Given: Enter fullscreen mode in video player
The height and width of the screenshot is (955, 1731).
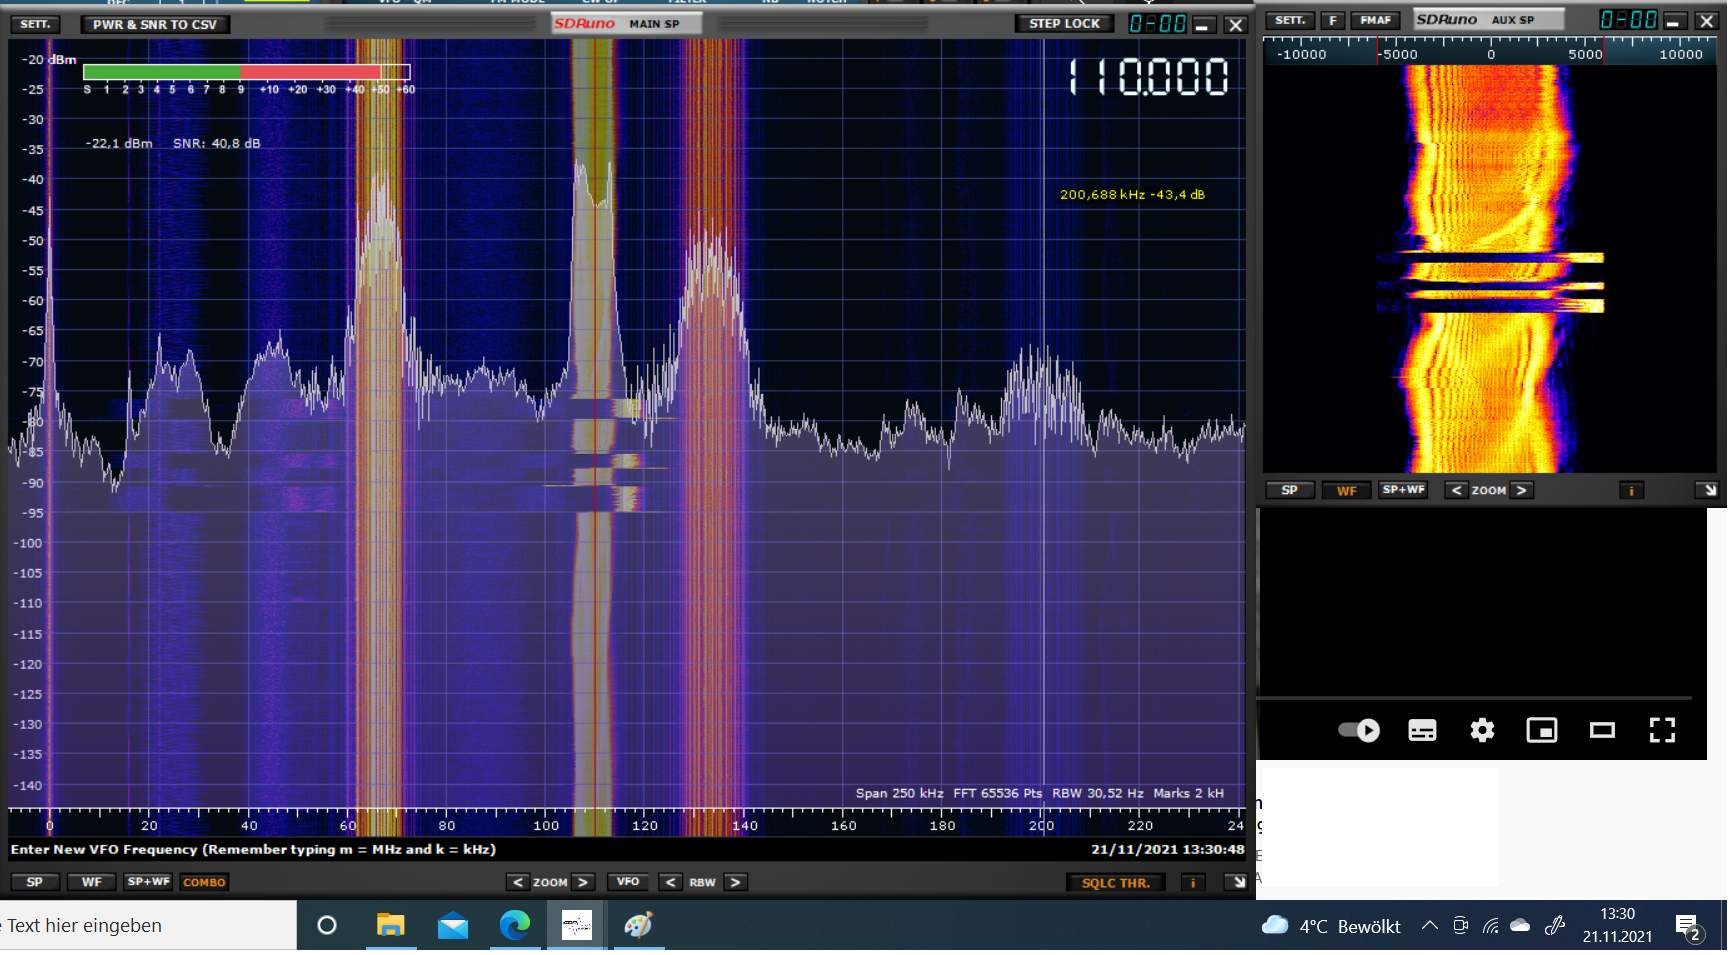Looking at the screenshot, I should click(x=1661, y=731).
